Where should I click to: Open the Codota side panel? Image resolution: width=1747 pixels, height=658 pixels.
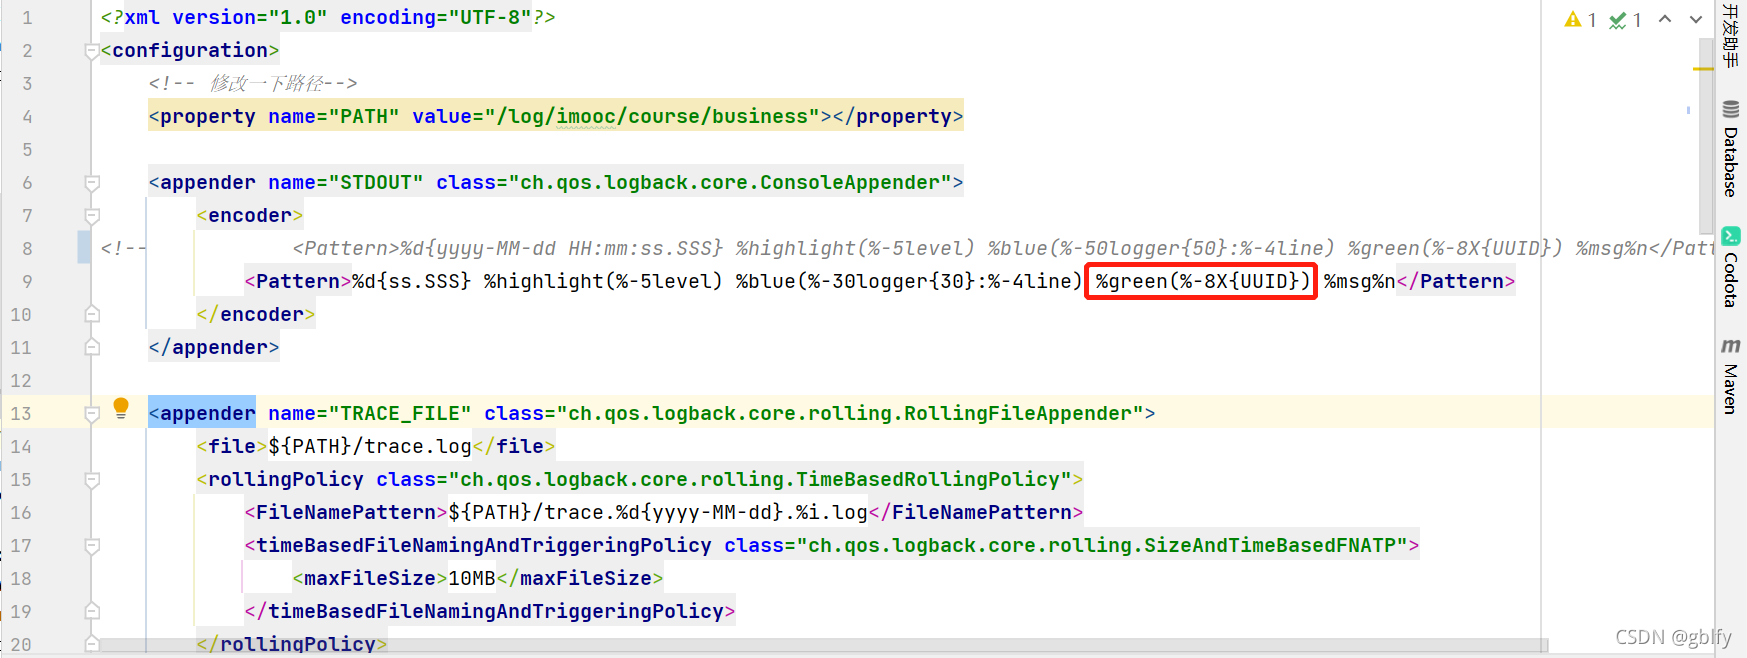(1731, 267)
